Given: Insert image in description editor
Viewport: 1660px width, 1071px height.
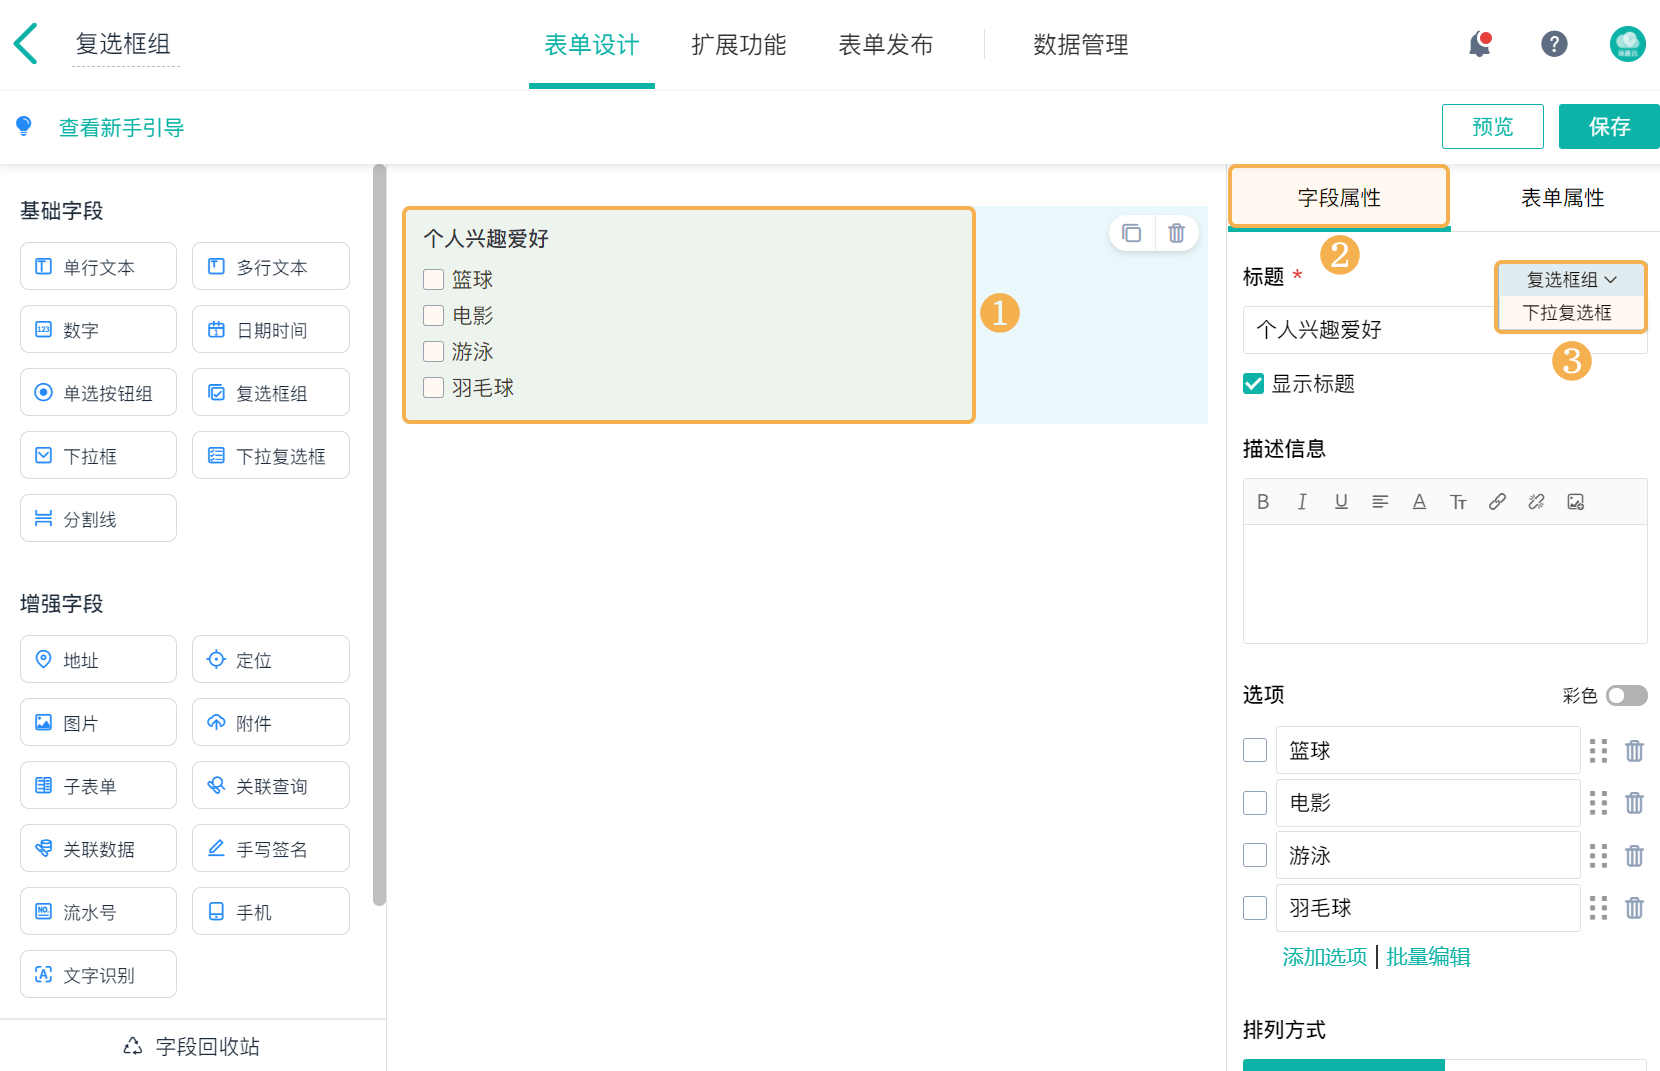Looking at the screenshot, I should coord(1575,502).
